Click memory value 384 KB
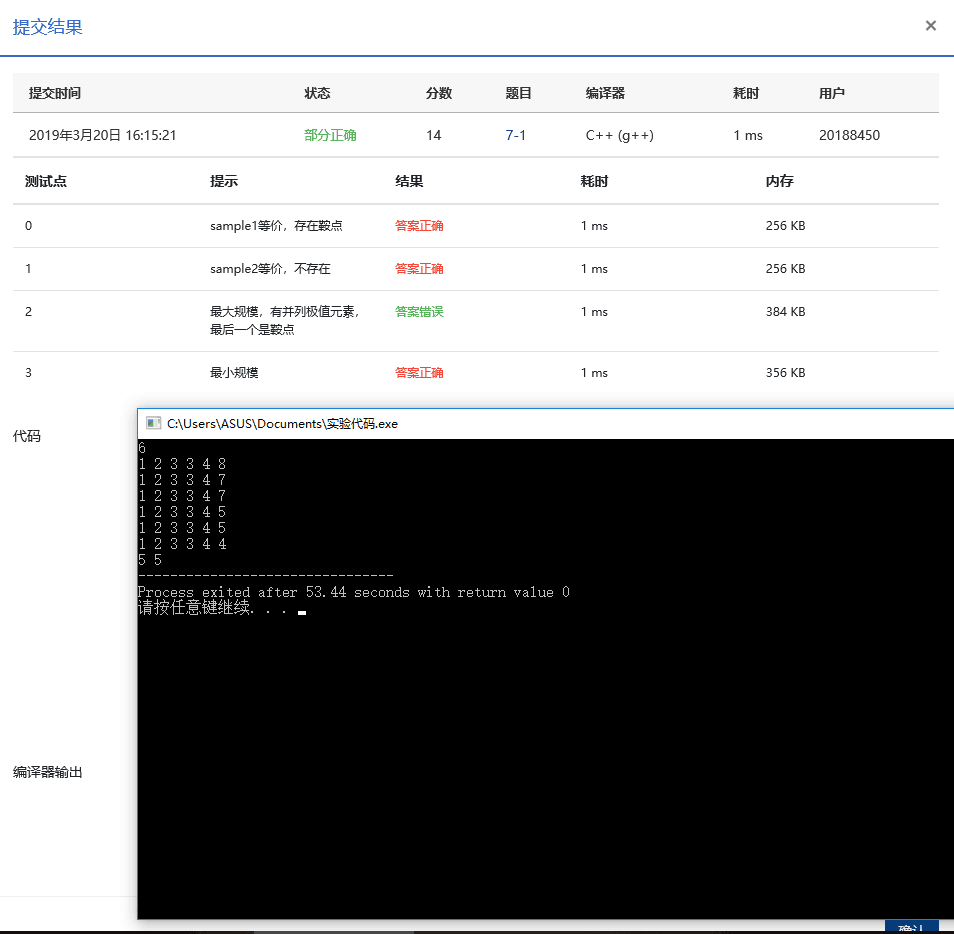The height and width of the screenshot is (934, 954). click(x=785, y=312)
